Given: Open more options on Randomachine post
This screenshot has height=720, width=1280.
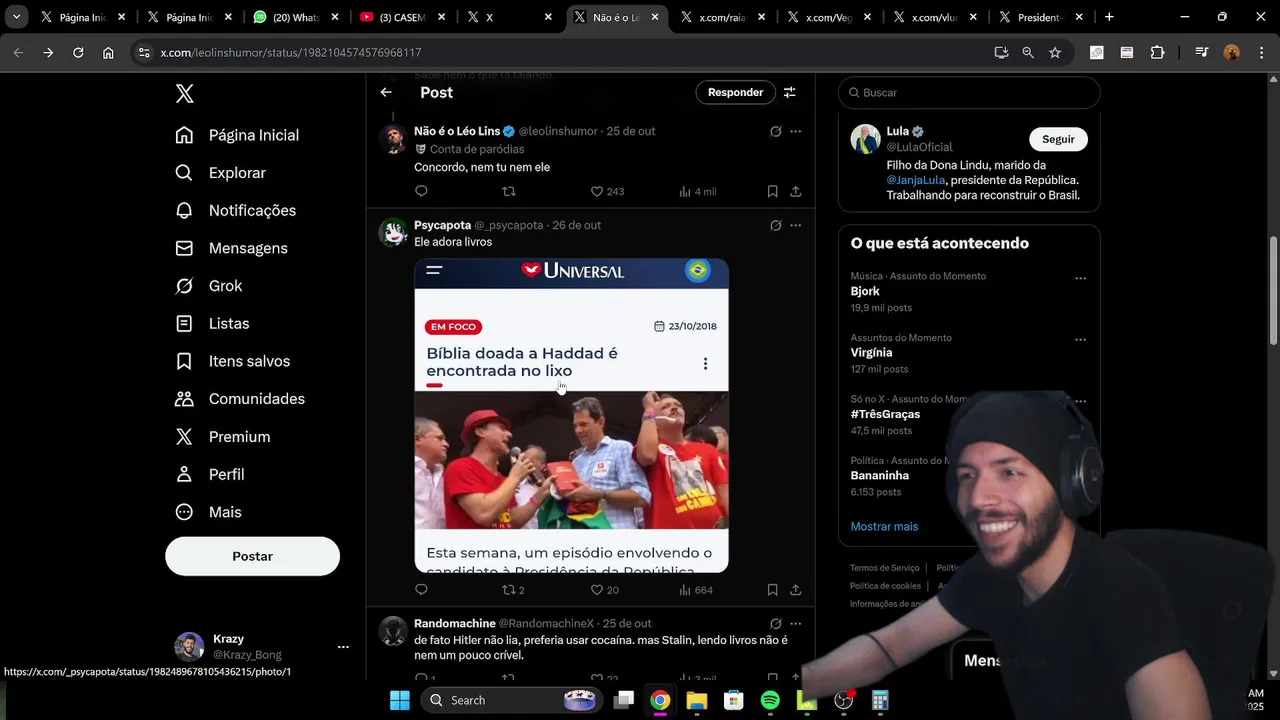Looking at the screenshot, I should (796, 623).
